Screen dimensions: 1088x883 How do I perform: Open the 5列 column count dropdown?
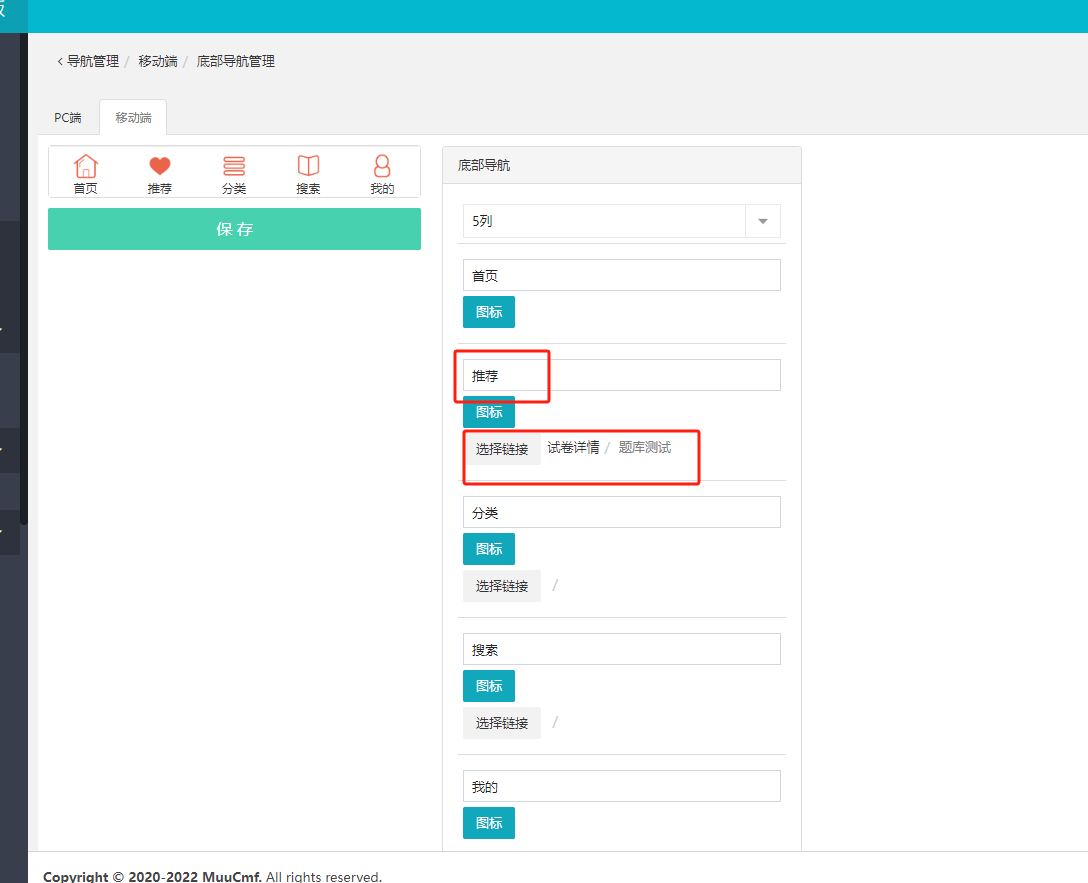click(621, 221)
